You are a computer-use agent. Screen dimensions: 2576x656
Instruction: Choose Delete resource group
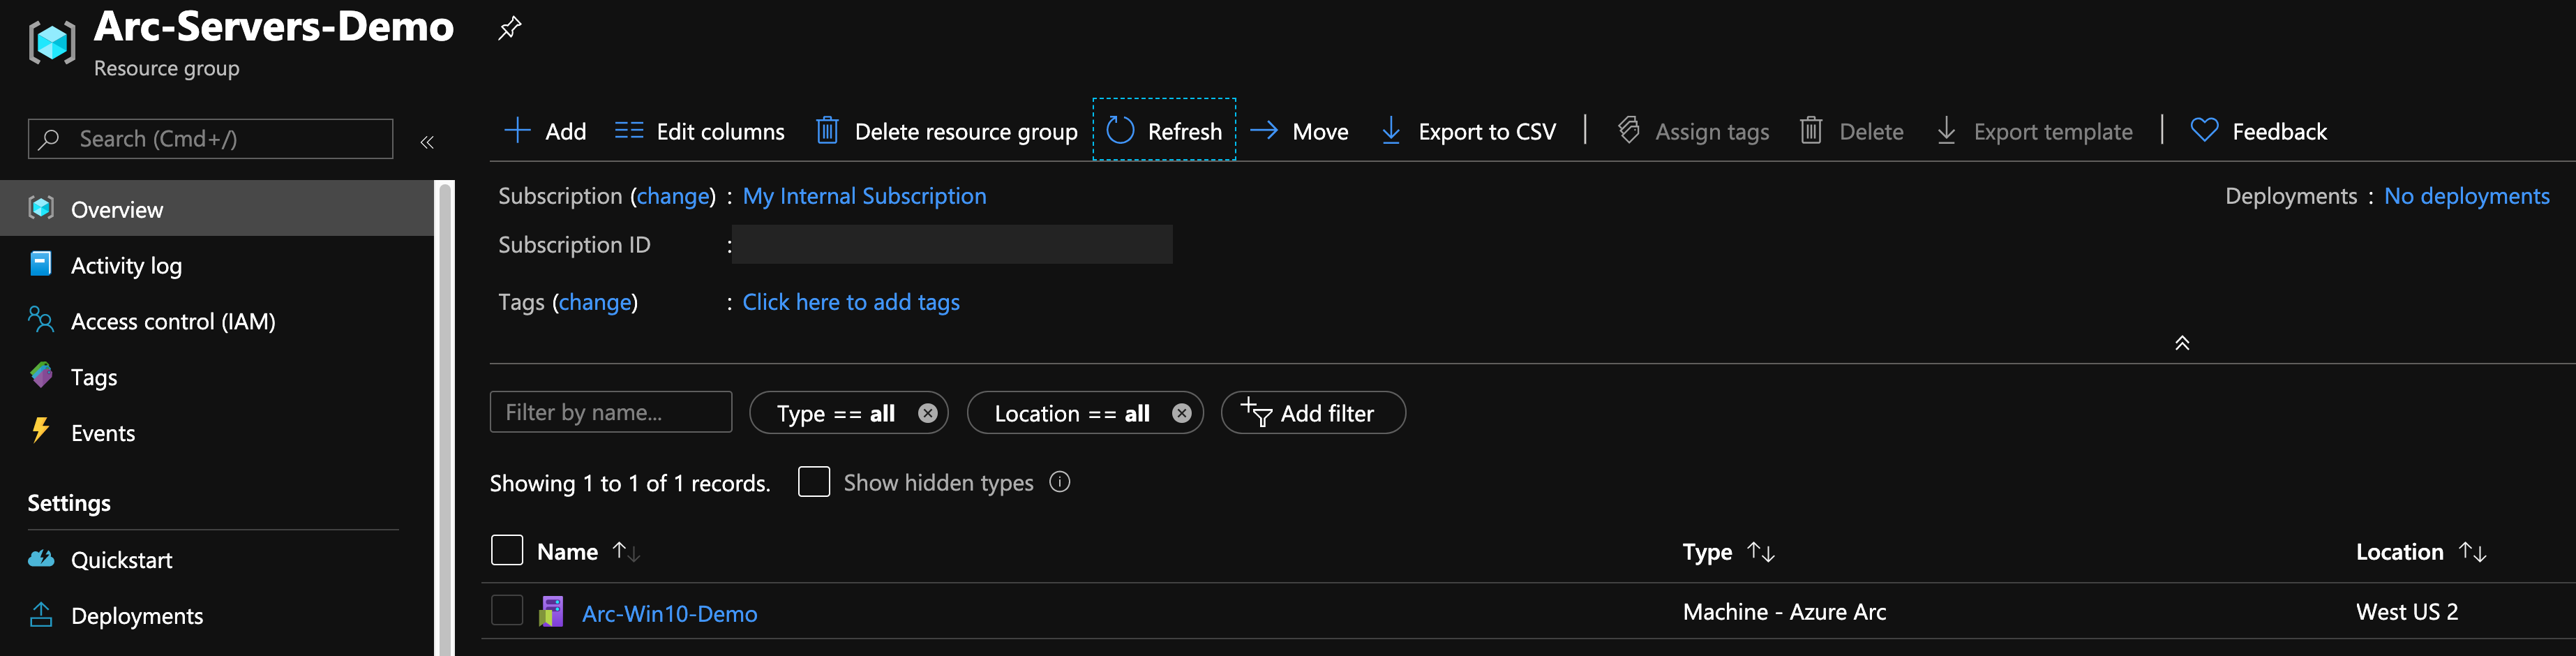click(x=946, y=131)
